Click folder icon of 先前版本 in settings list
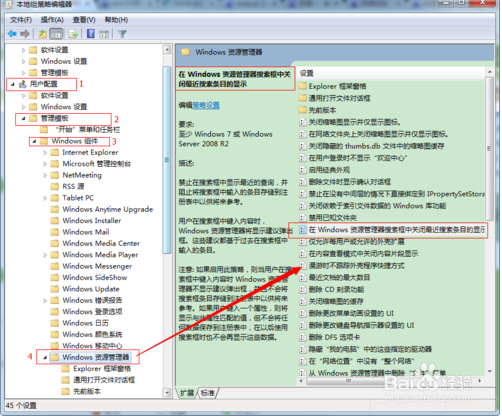The height and width of the screenshot is (416, 502). (303, 110)
